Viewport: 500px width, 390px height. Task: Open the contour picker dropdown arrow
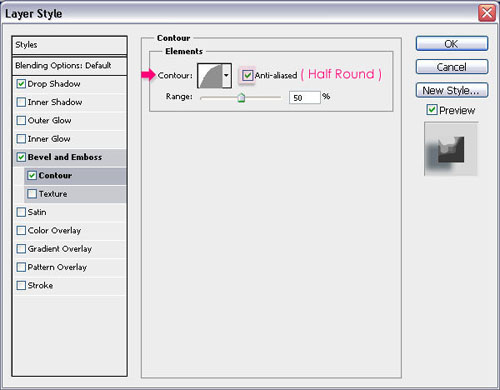coord(227,76)
